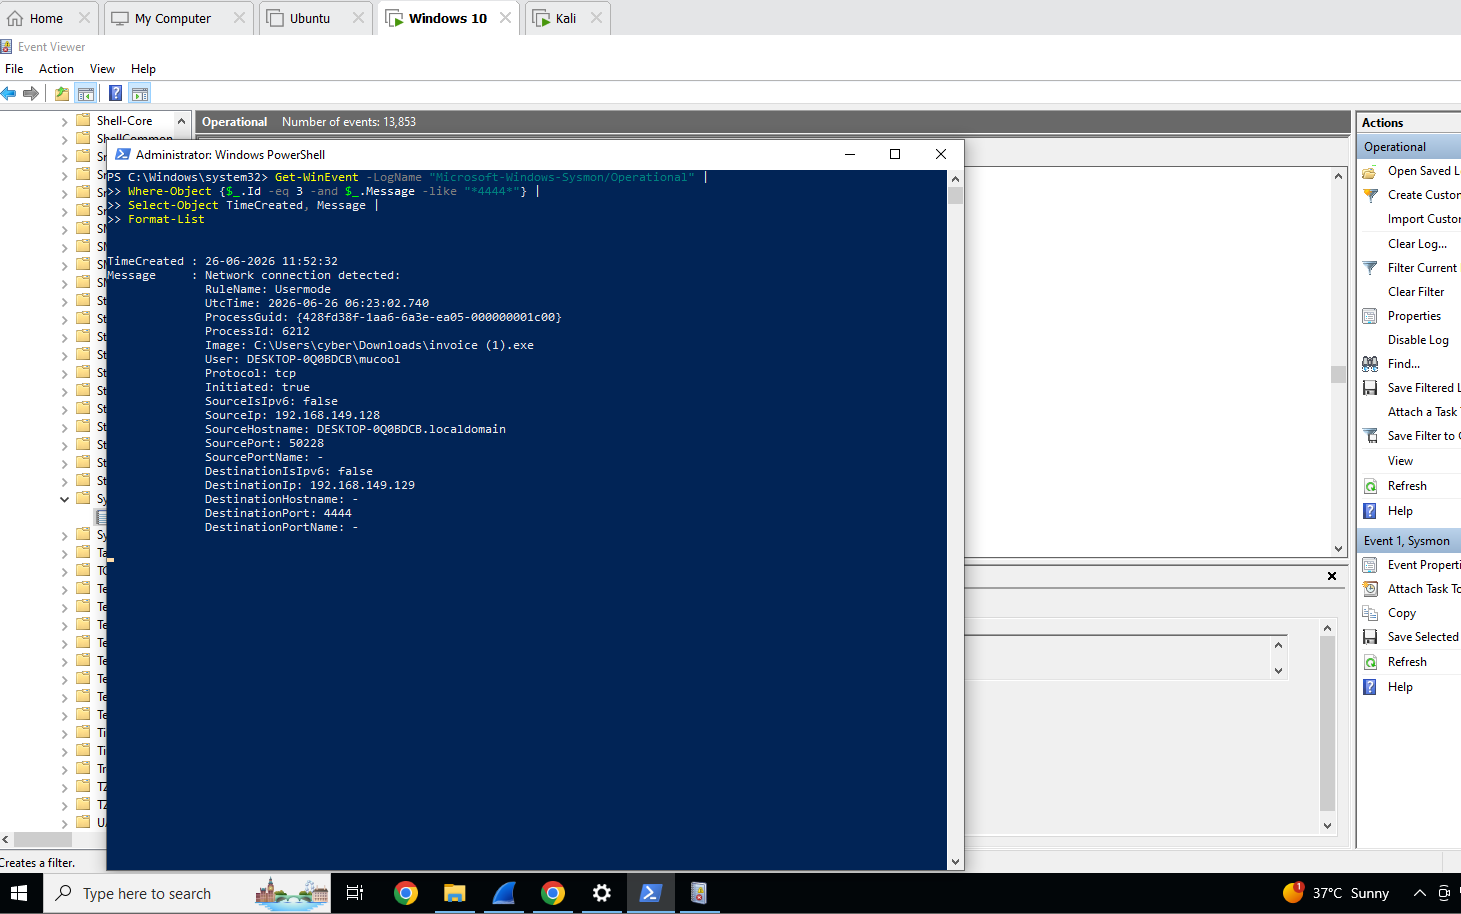Image resolution: width=1461 pixels, height=914 pixels.
Task: Click the blue Help question-mark toolbar icon
Action: 116,93
